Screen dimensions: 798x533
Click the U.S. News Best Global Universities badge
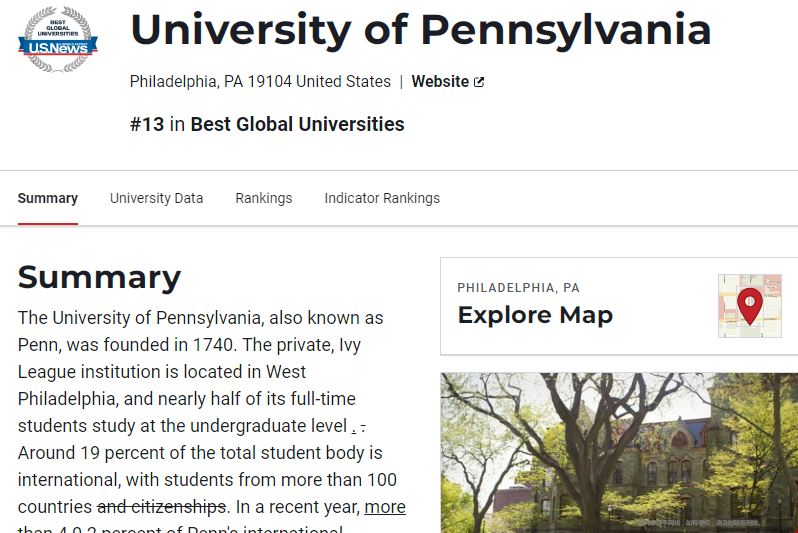pyautogui.click(x=58, y=39)
